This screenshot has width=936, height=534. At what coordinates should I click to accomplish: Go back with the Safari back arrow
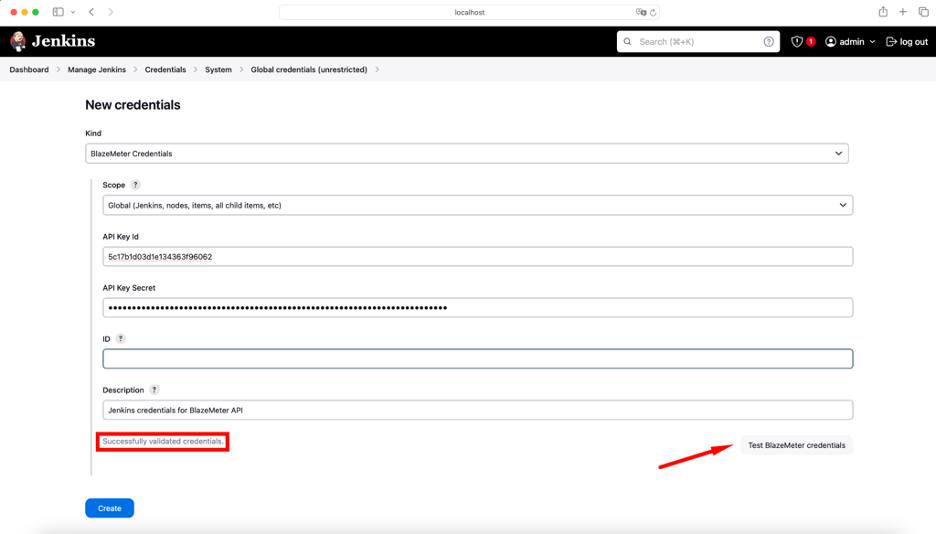tap(91, 12)
